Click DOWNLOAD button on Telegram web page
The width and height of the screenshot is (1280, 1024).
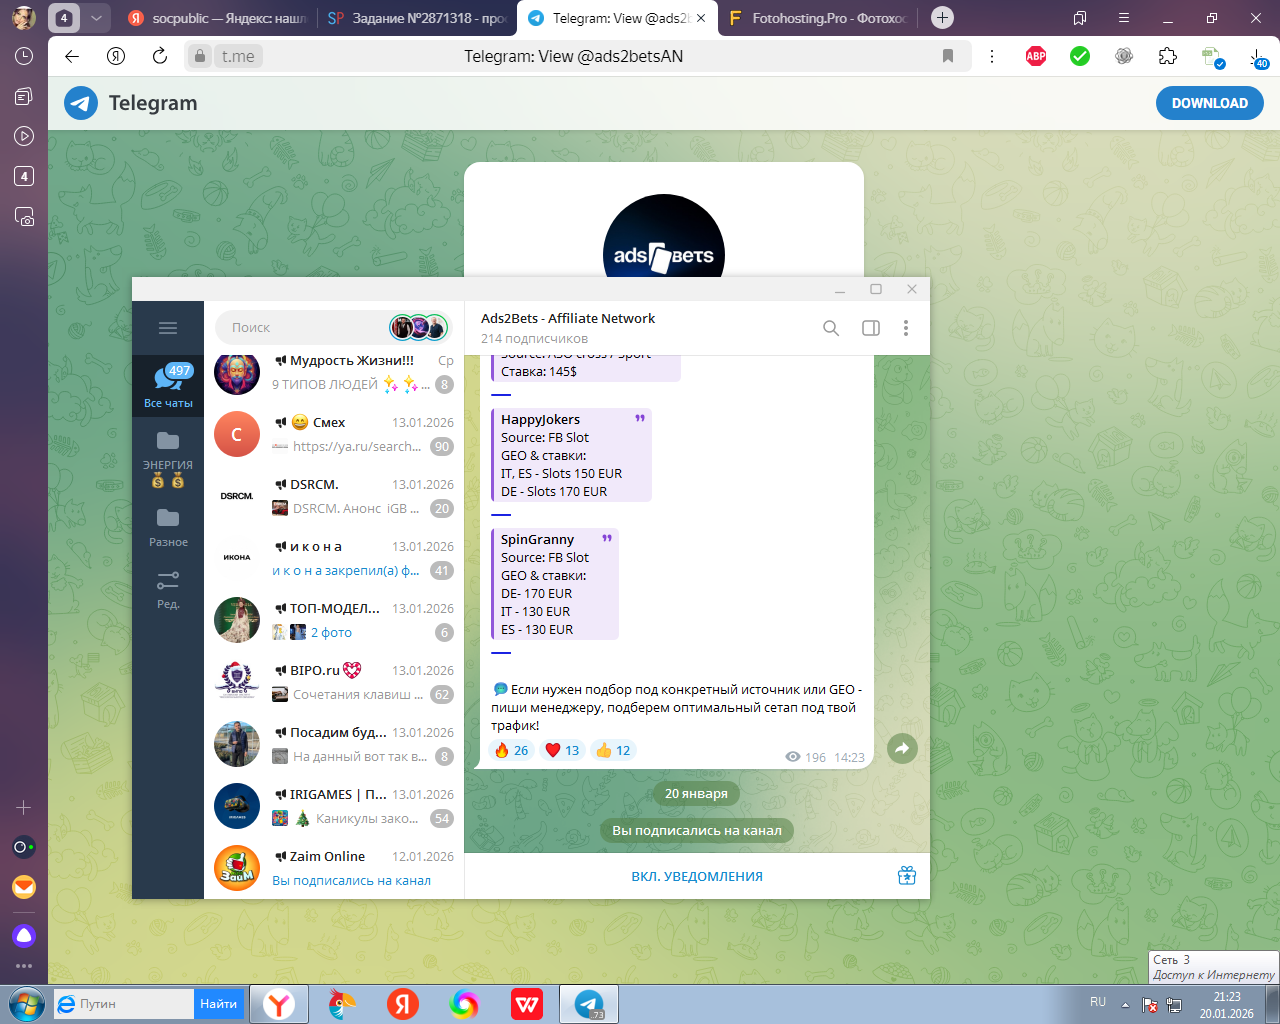tap(1209, 103)
